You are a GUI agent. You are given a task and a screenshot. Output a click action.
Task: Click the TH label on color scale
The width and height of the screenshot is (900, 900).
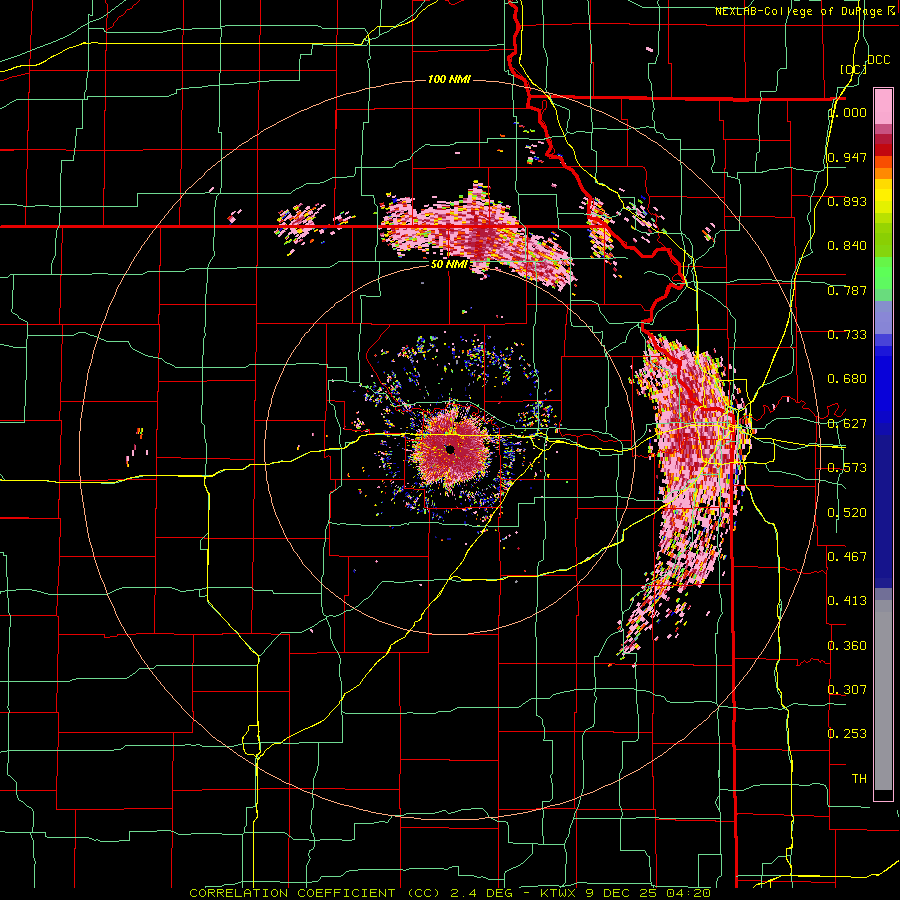coord(859,779)
